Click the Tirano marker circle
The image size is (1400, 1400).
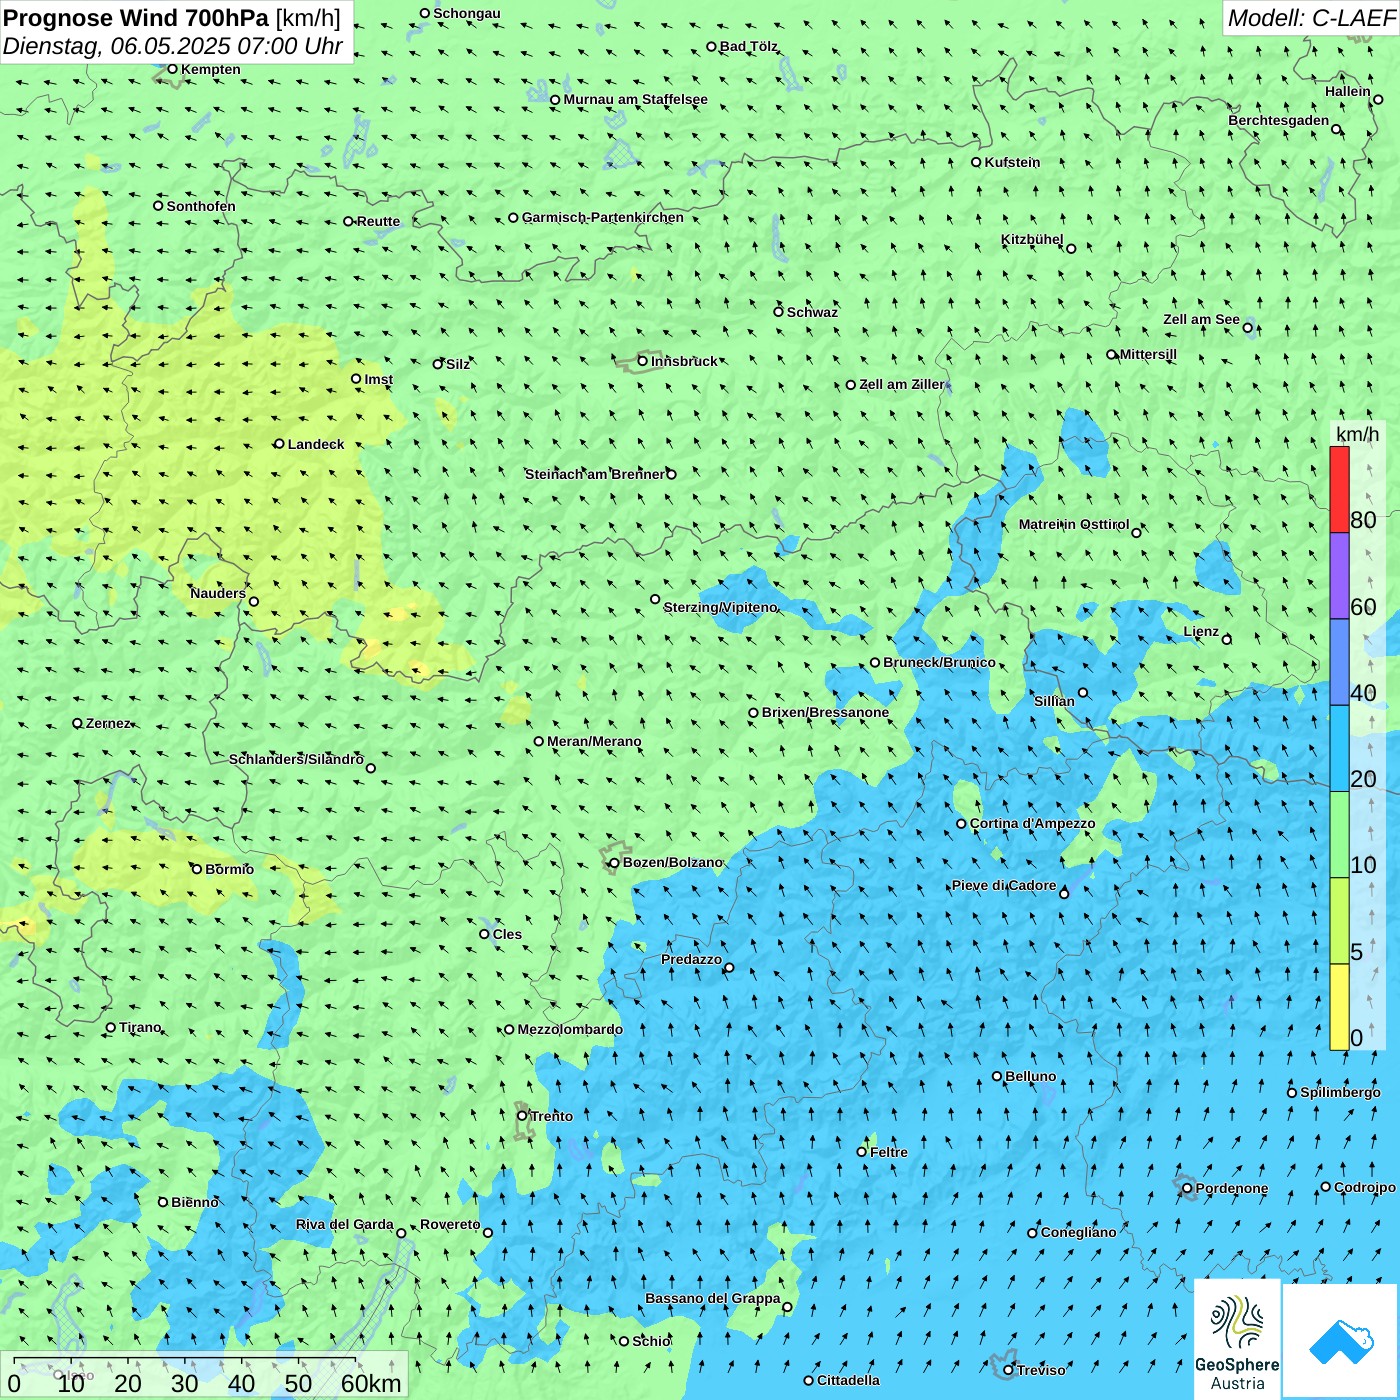pos(111,1027)
